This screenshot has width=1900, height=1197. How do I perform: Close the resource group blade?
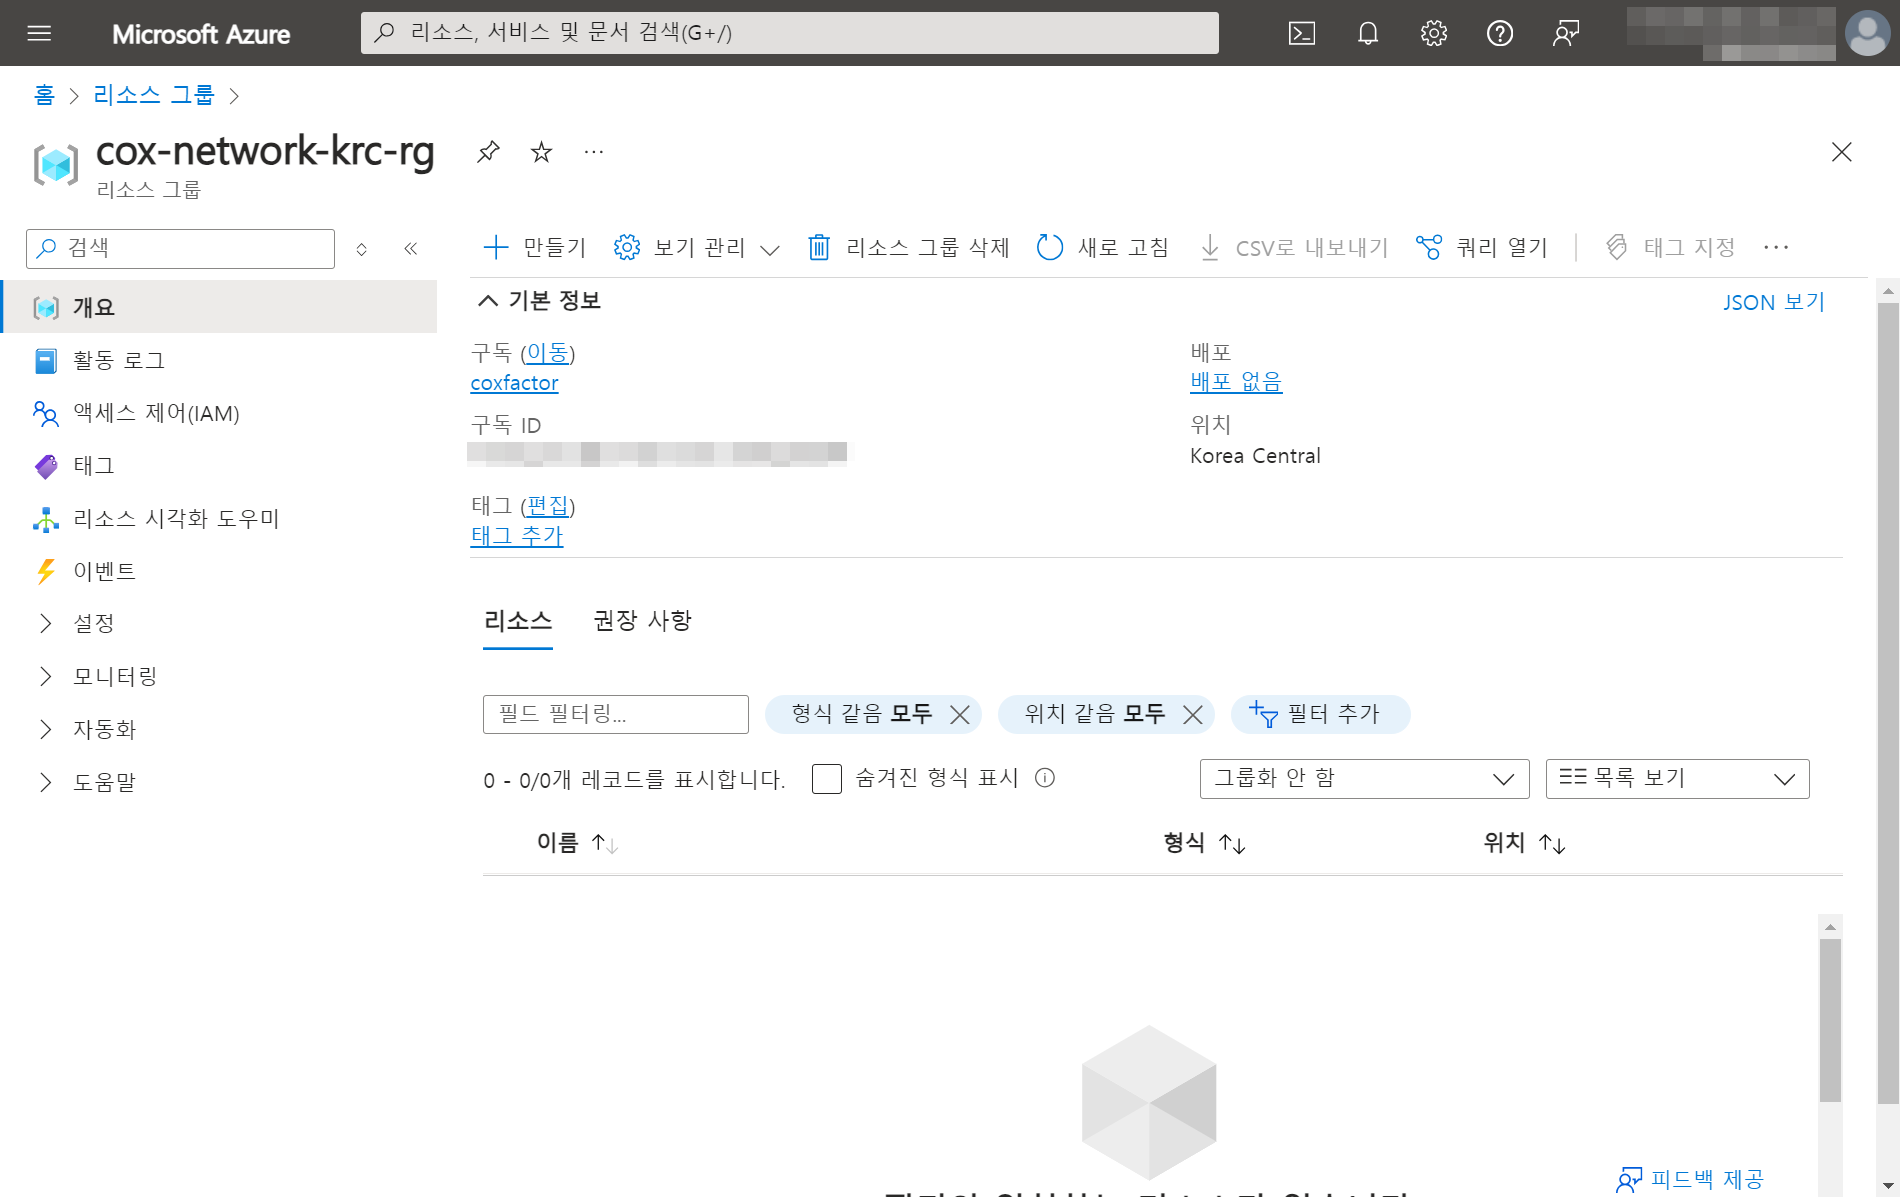(x=1841, y=152)
